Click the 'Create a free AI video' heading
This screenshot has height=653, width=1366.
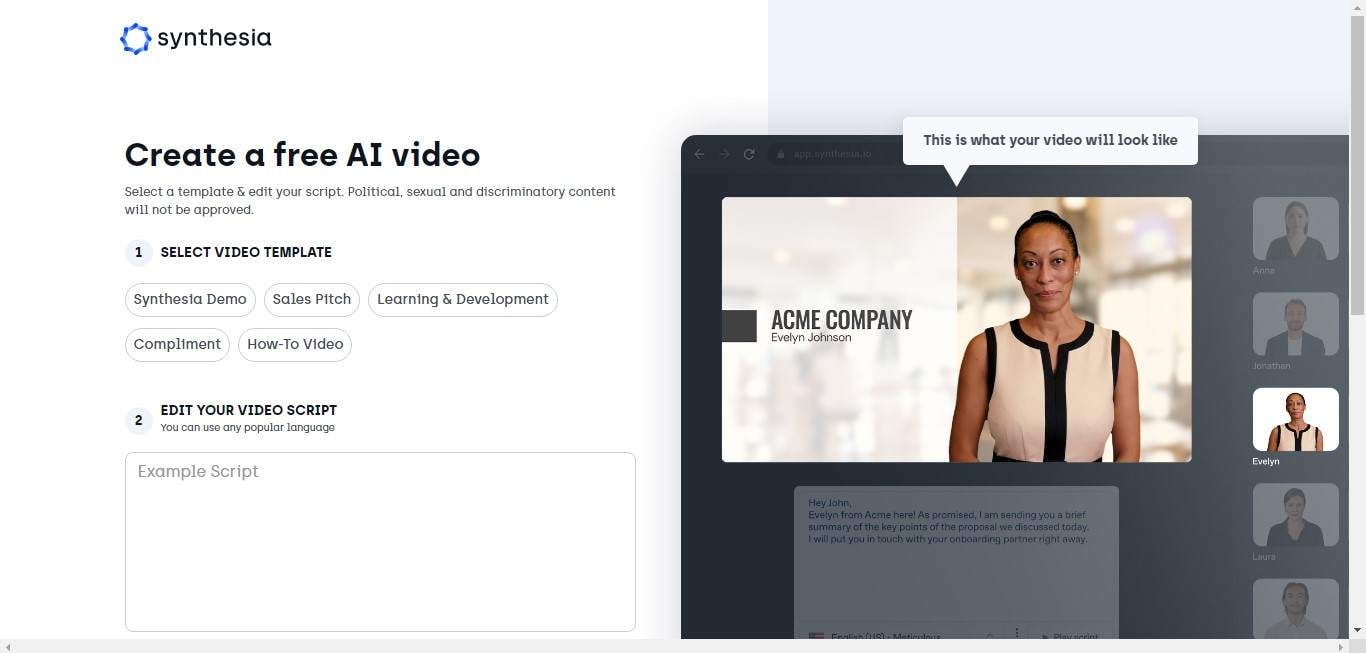point(302,155)
